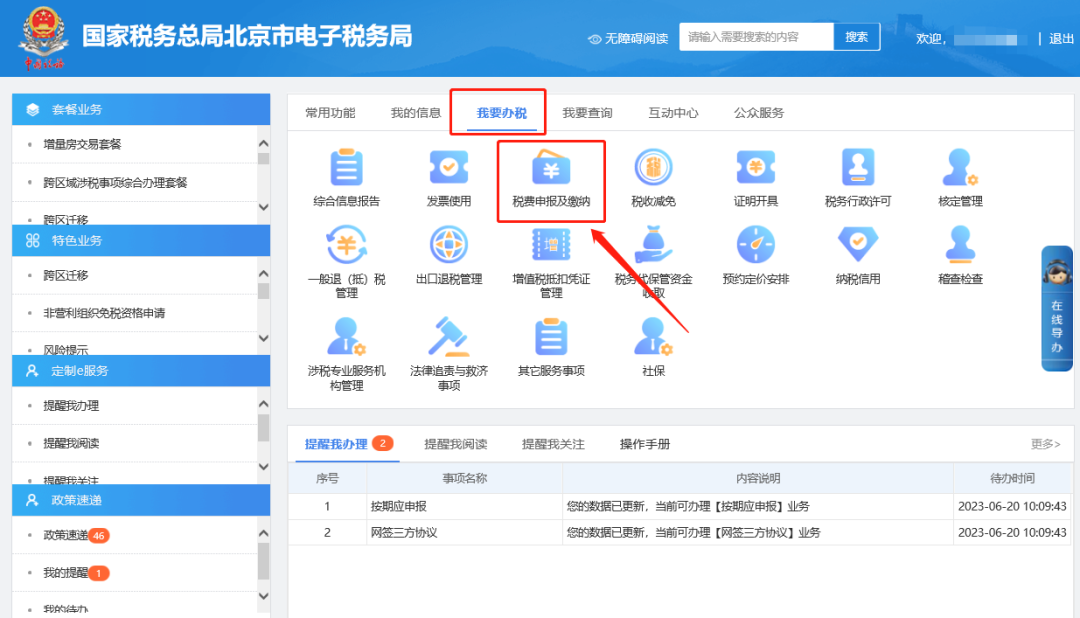1080x618 pixels.
Task: Click 定制e服务 header icon
Action: (x=32, y=371)
